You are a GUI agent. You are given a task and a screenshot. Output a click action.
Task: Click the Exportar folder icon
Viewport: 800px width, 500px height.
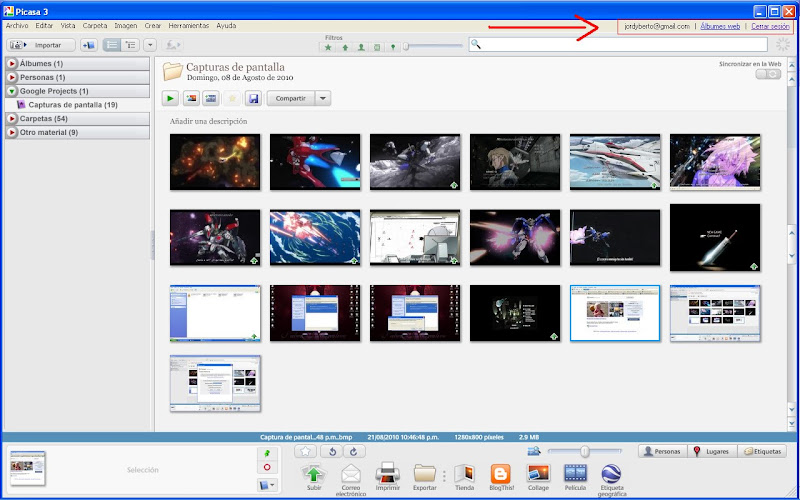(x=424, y=474)
